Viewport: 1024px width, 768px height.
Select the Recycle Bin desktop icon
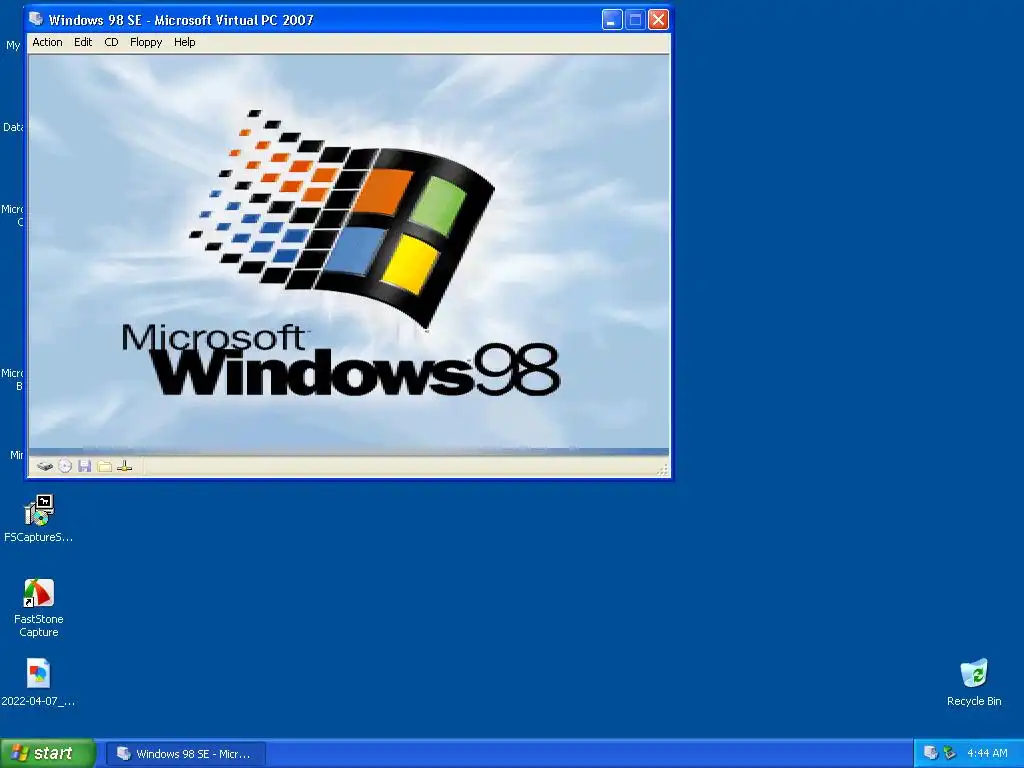pos(974,682)
